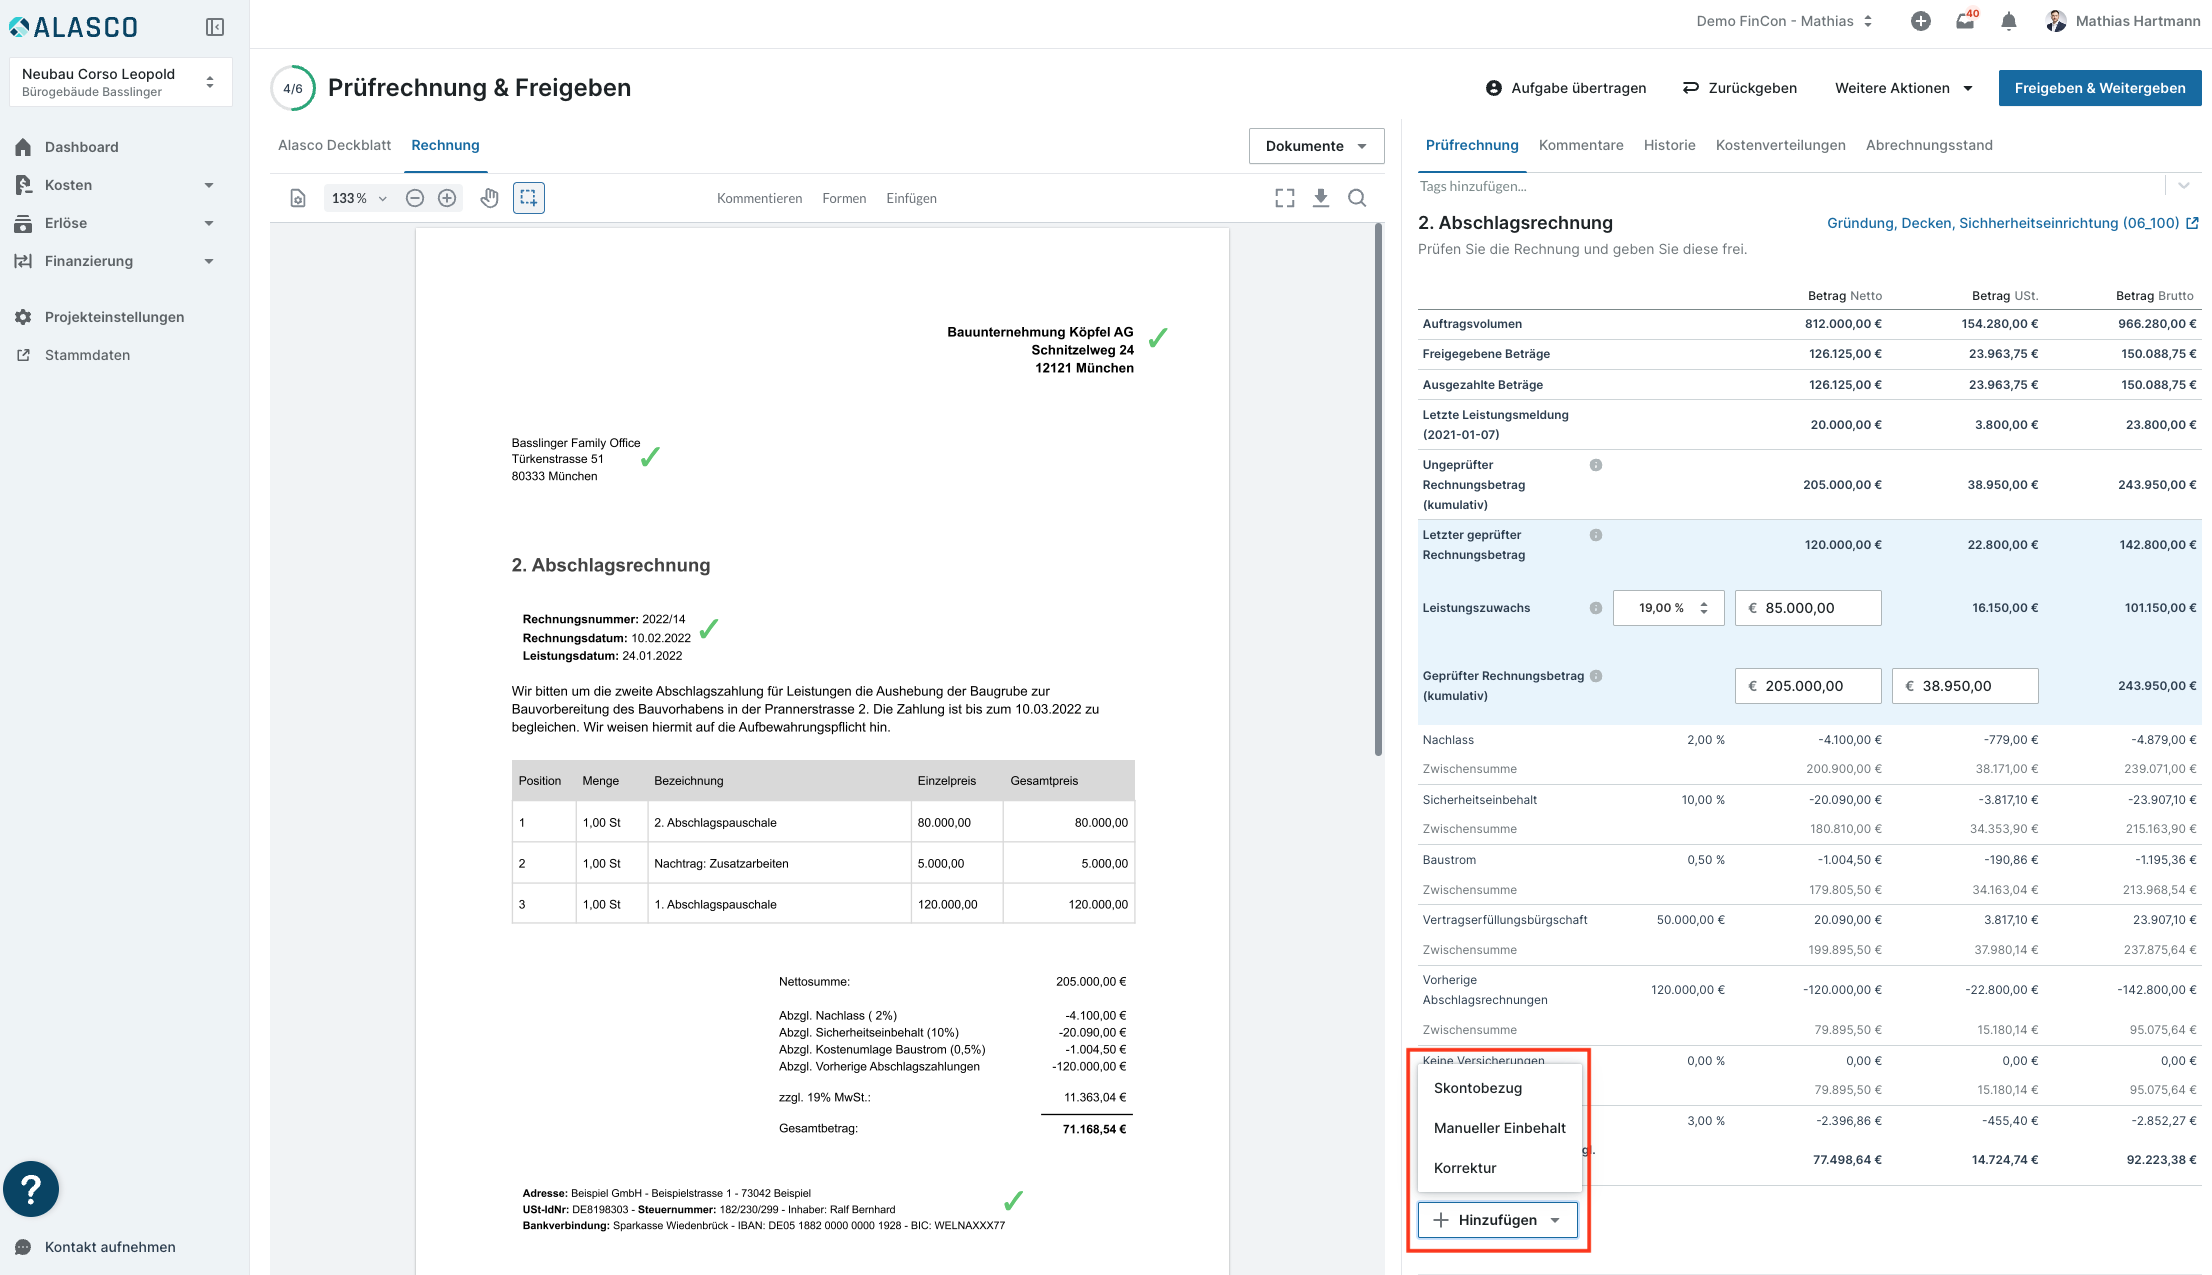Open the inbox icon with badge 40

click(x=1965, y=21)
